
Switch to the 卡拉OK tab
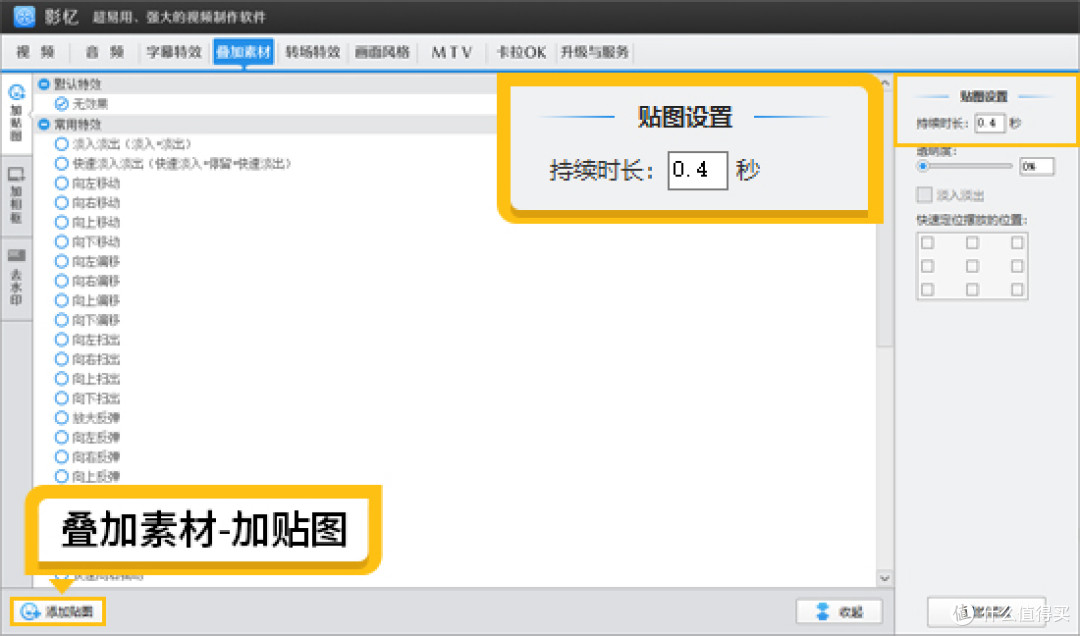coord(521,52)
